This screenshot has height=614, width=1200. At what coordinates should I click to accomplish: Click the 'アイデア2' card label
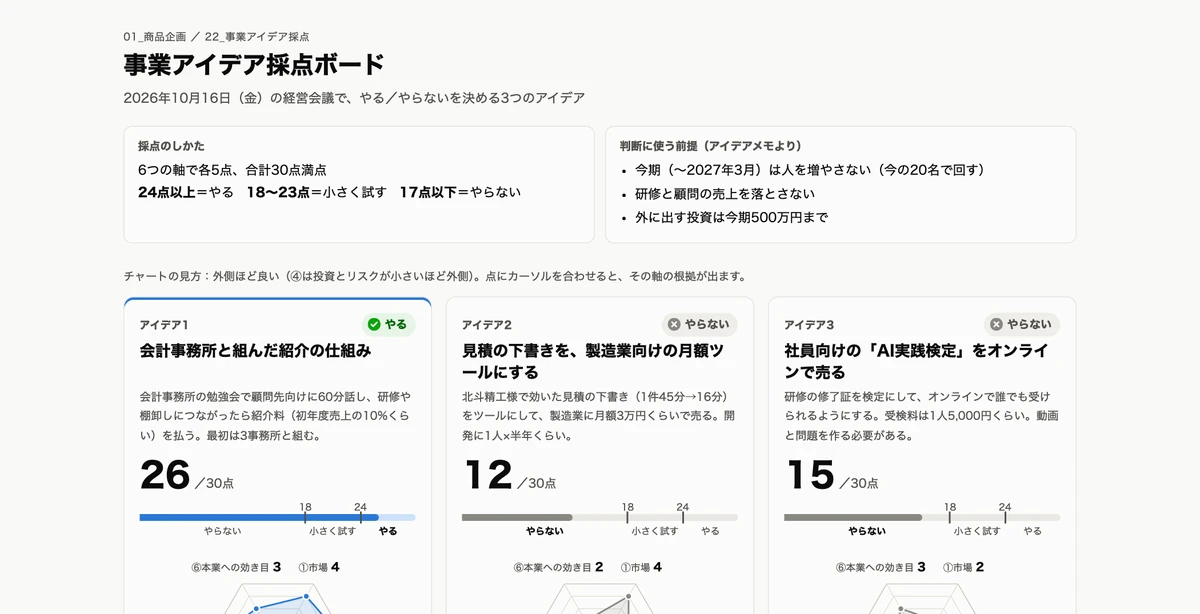click(487, 325)
